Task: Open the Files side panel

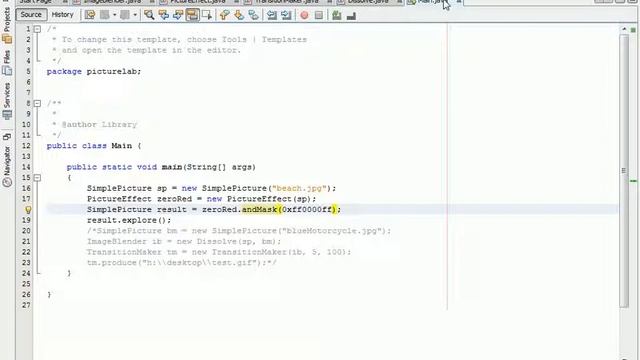Action: point(7,63)
